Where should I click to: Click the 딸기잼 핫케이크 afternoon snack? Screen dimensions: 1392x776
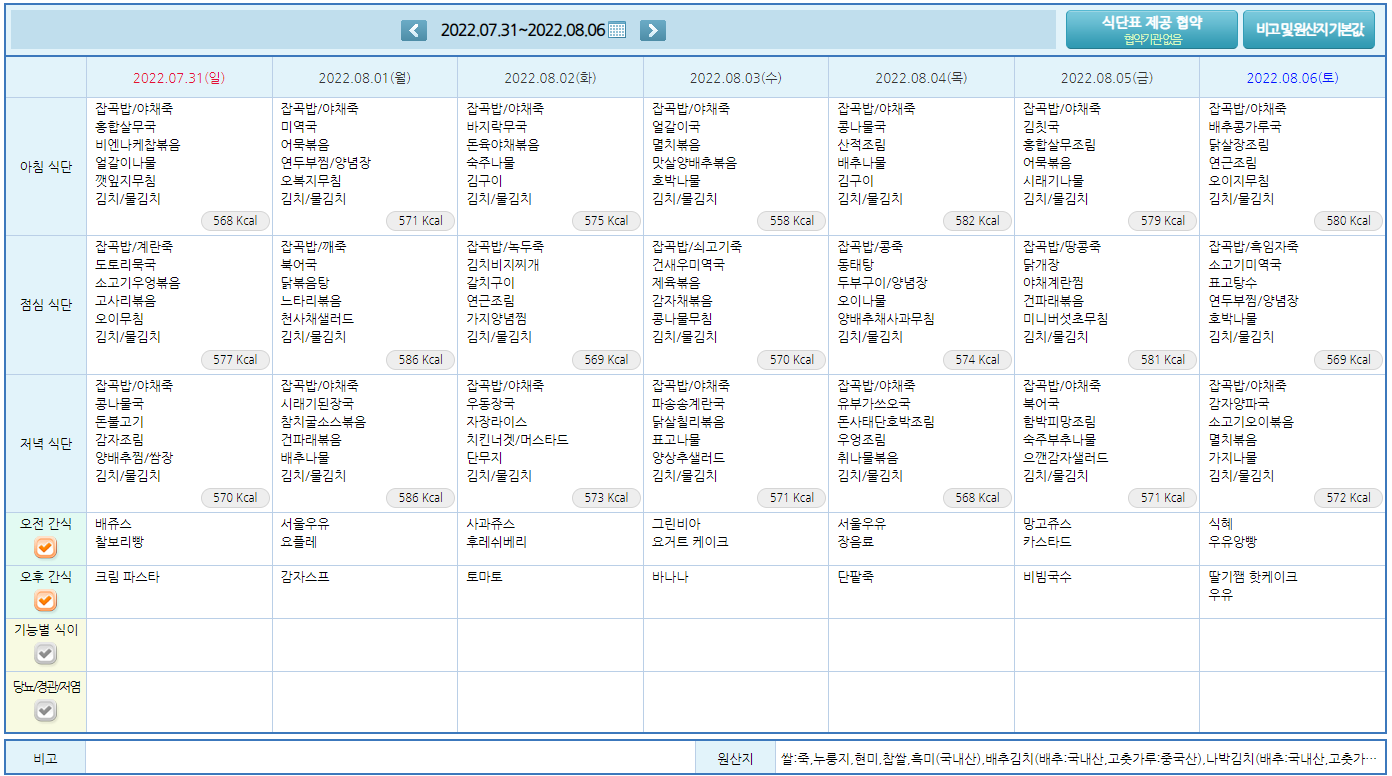click(1253, 577)
